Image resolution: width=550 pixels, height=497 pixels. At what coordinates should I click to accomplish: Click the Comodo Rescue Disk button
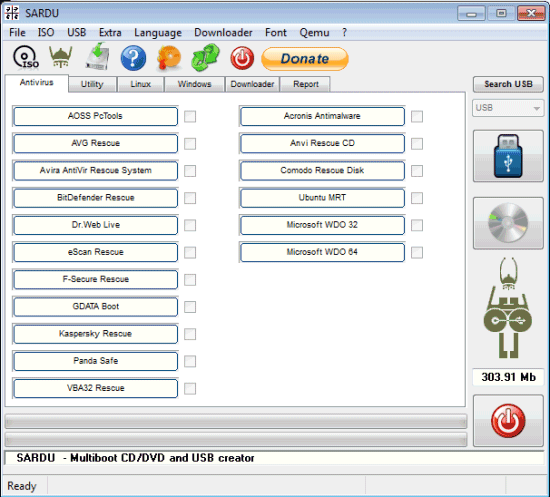[322, 171]
